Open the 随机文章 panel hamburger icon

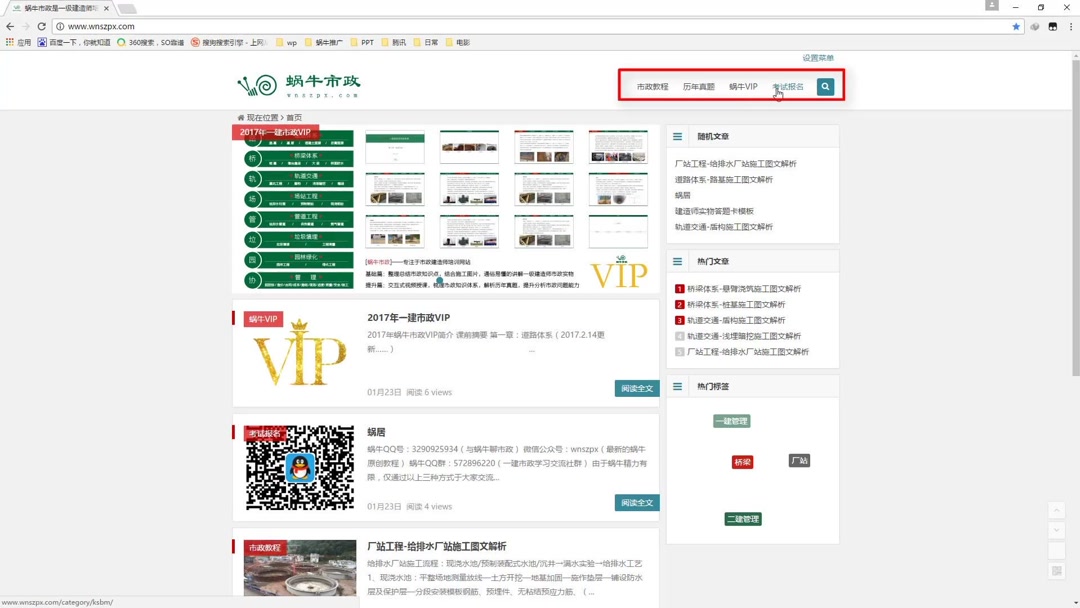(677, 135)
